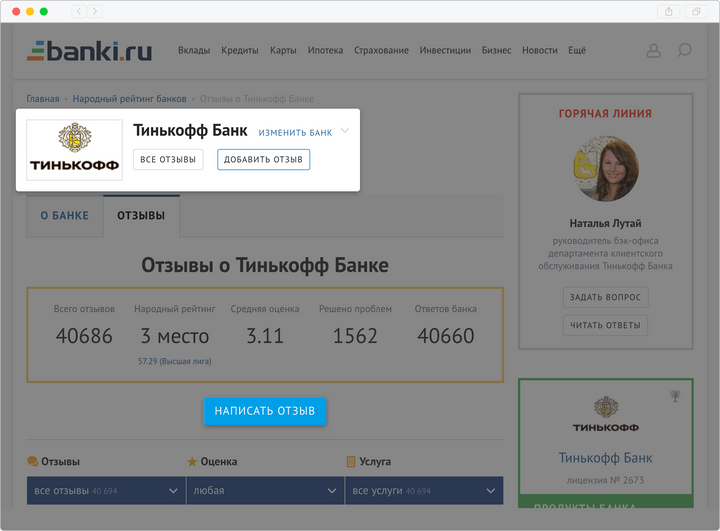Image resolution: width=720 pixels, height=531 pixels.
Task: Open the 'Вклады' menu item
Action: coord(194,50)
